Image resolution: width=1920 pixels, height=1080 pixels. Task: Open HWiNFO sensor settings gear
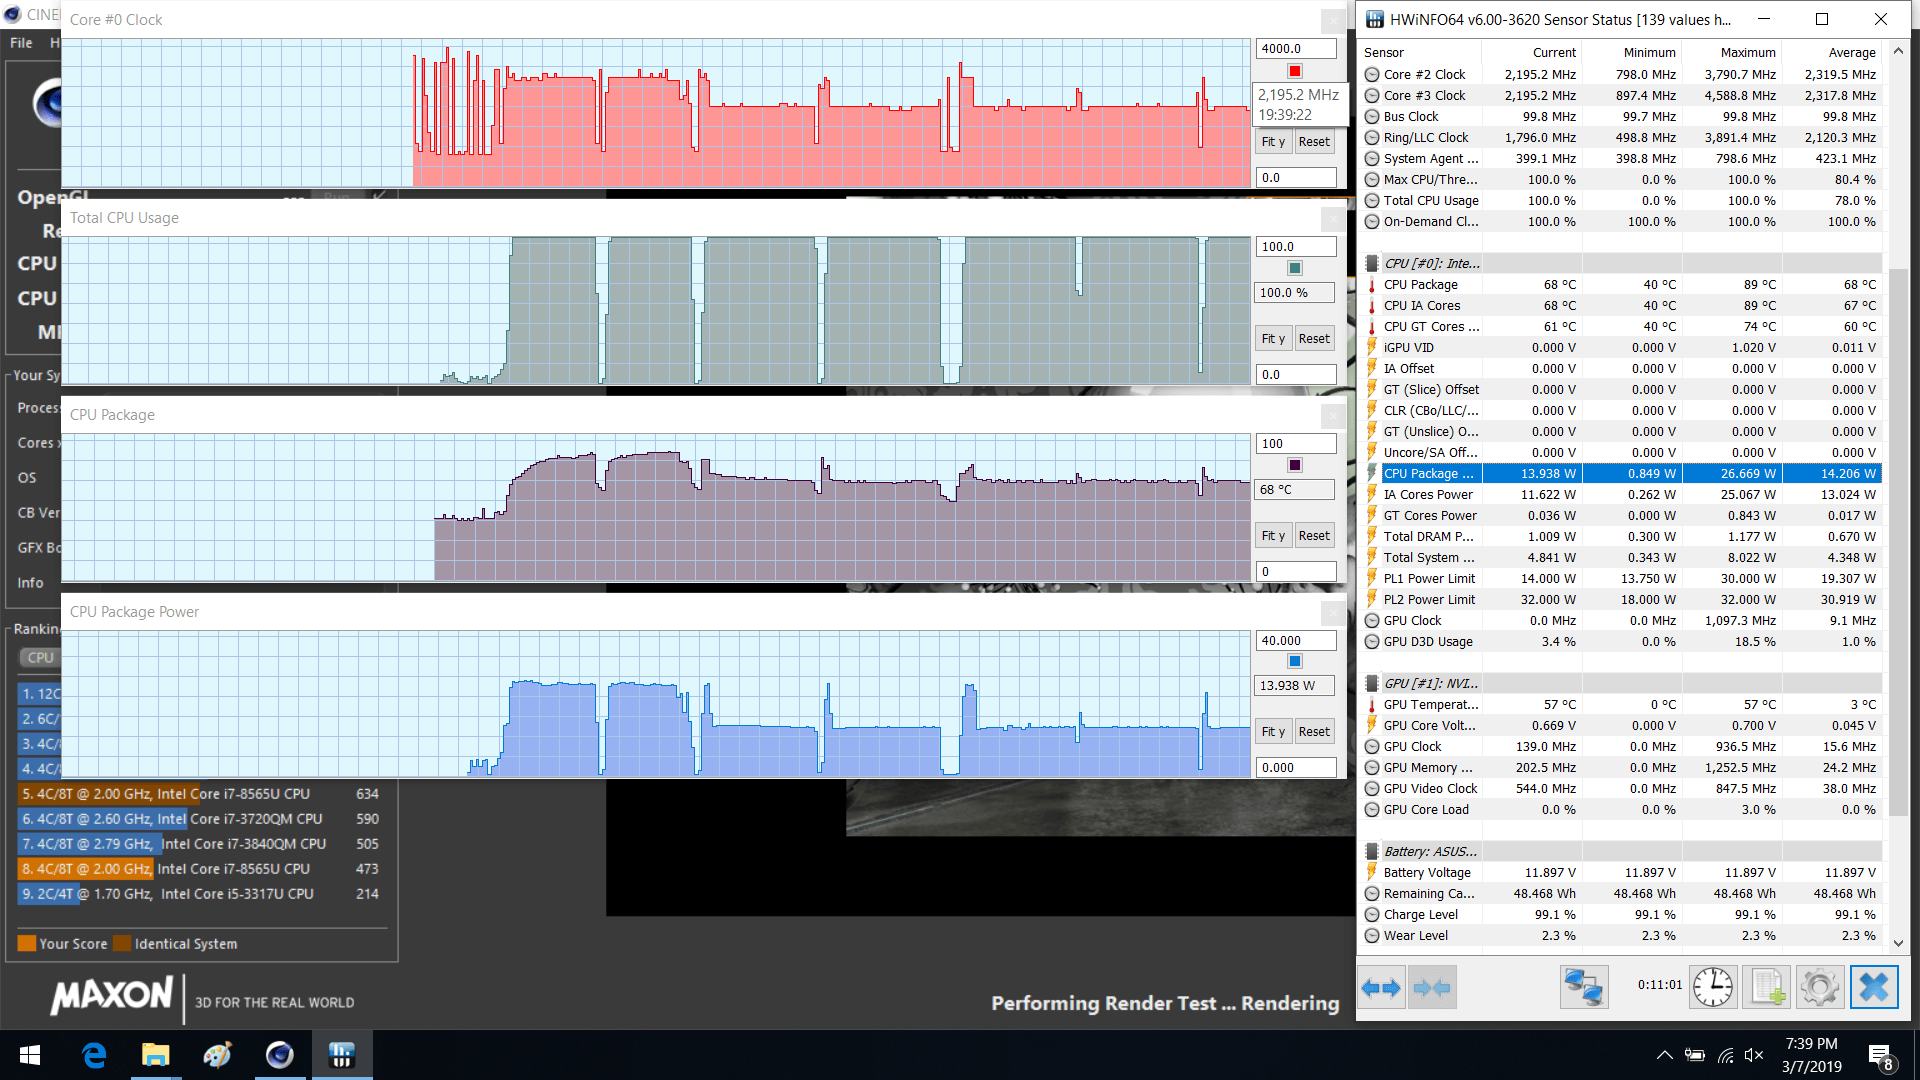(x=1820, y=988)
